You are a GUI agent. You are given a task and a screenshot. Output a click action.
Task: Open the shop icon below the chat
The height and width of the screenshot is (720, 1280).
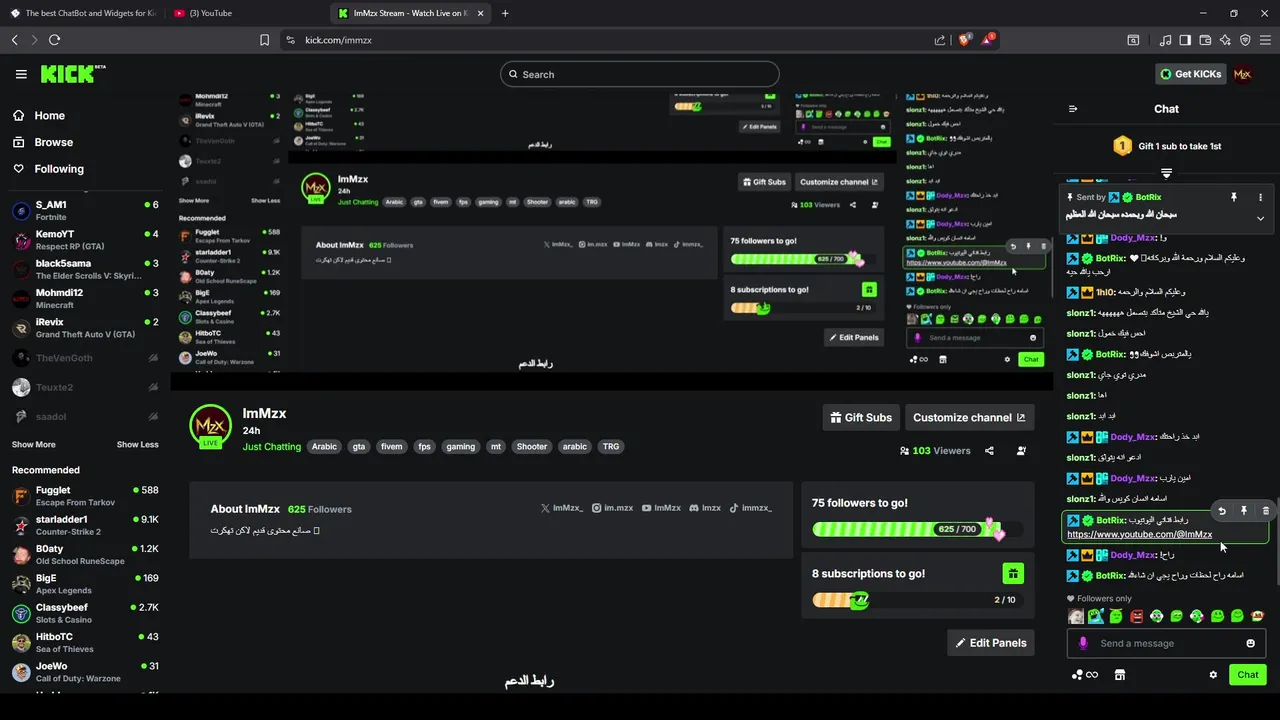point(1120,675)
